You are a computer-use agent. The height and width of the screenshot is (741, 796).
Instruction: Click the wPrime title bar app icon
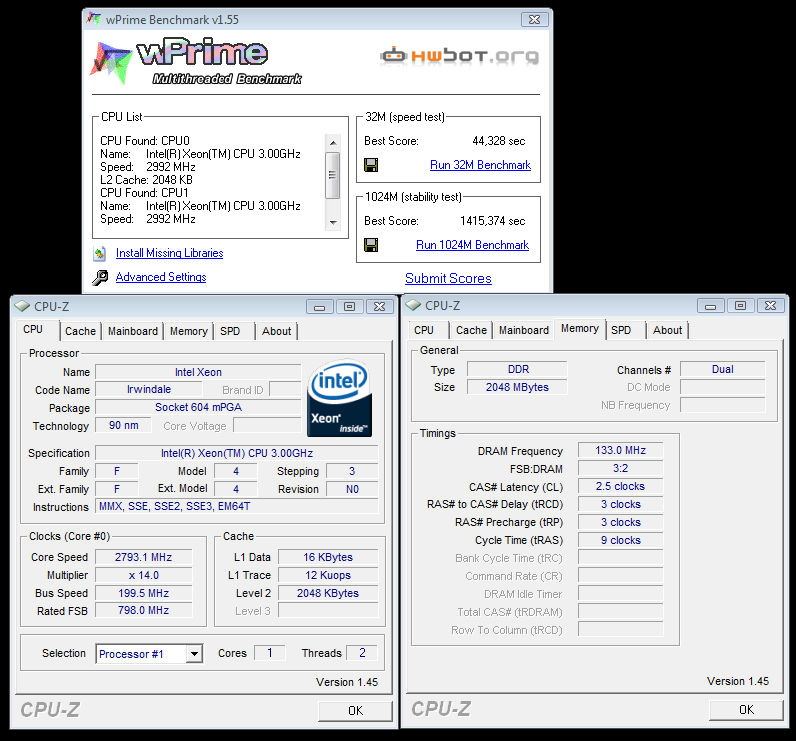pyautogui.click(x=94, y=19)
